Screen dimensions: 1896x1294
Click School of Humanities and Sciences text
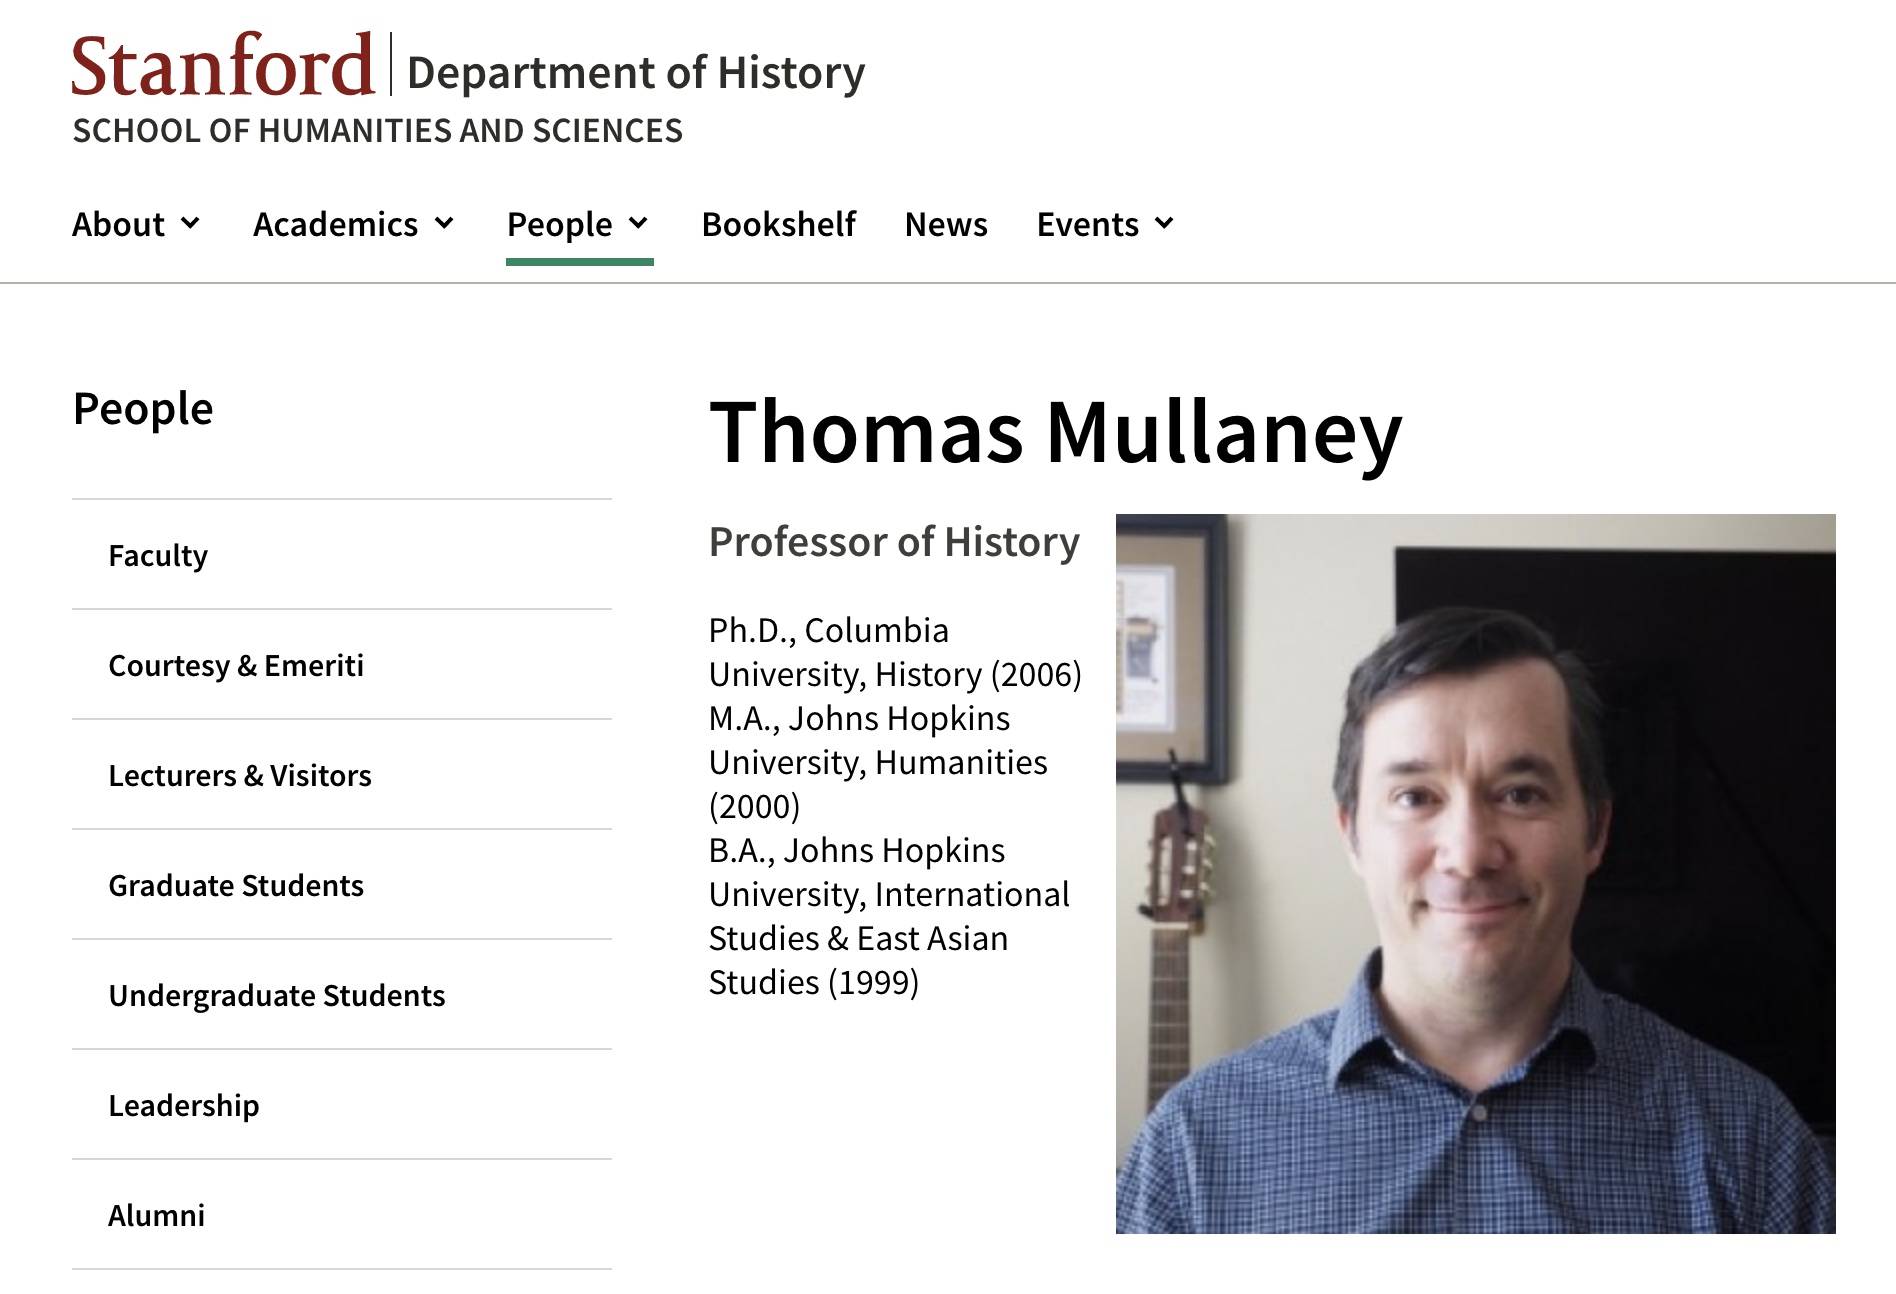pyautogui.click(x=377, y=131)
